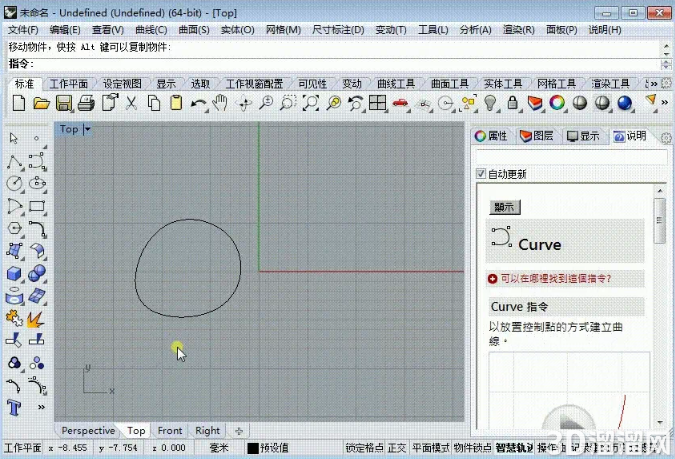
Task: Switch to the Front viewport tab
Action: (x=170, y=431)
